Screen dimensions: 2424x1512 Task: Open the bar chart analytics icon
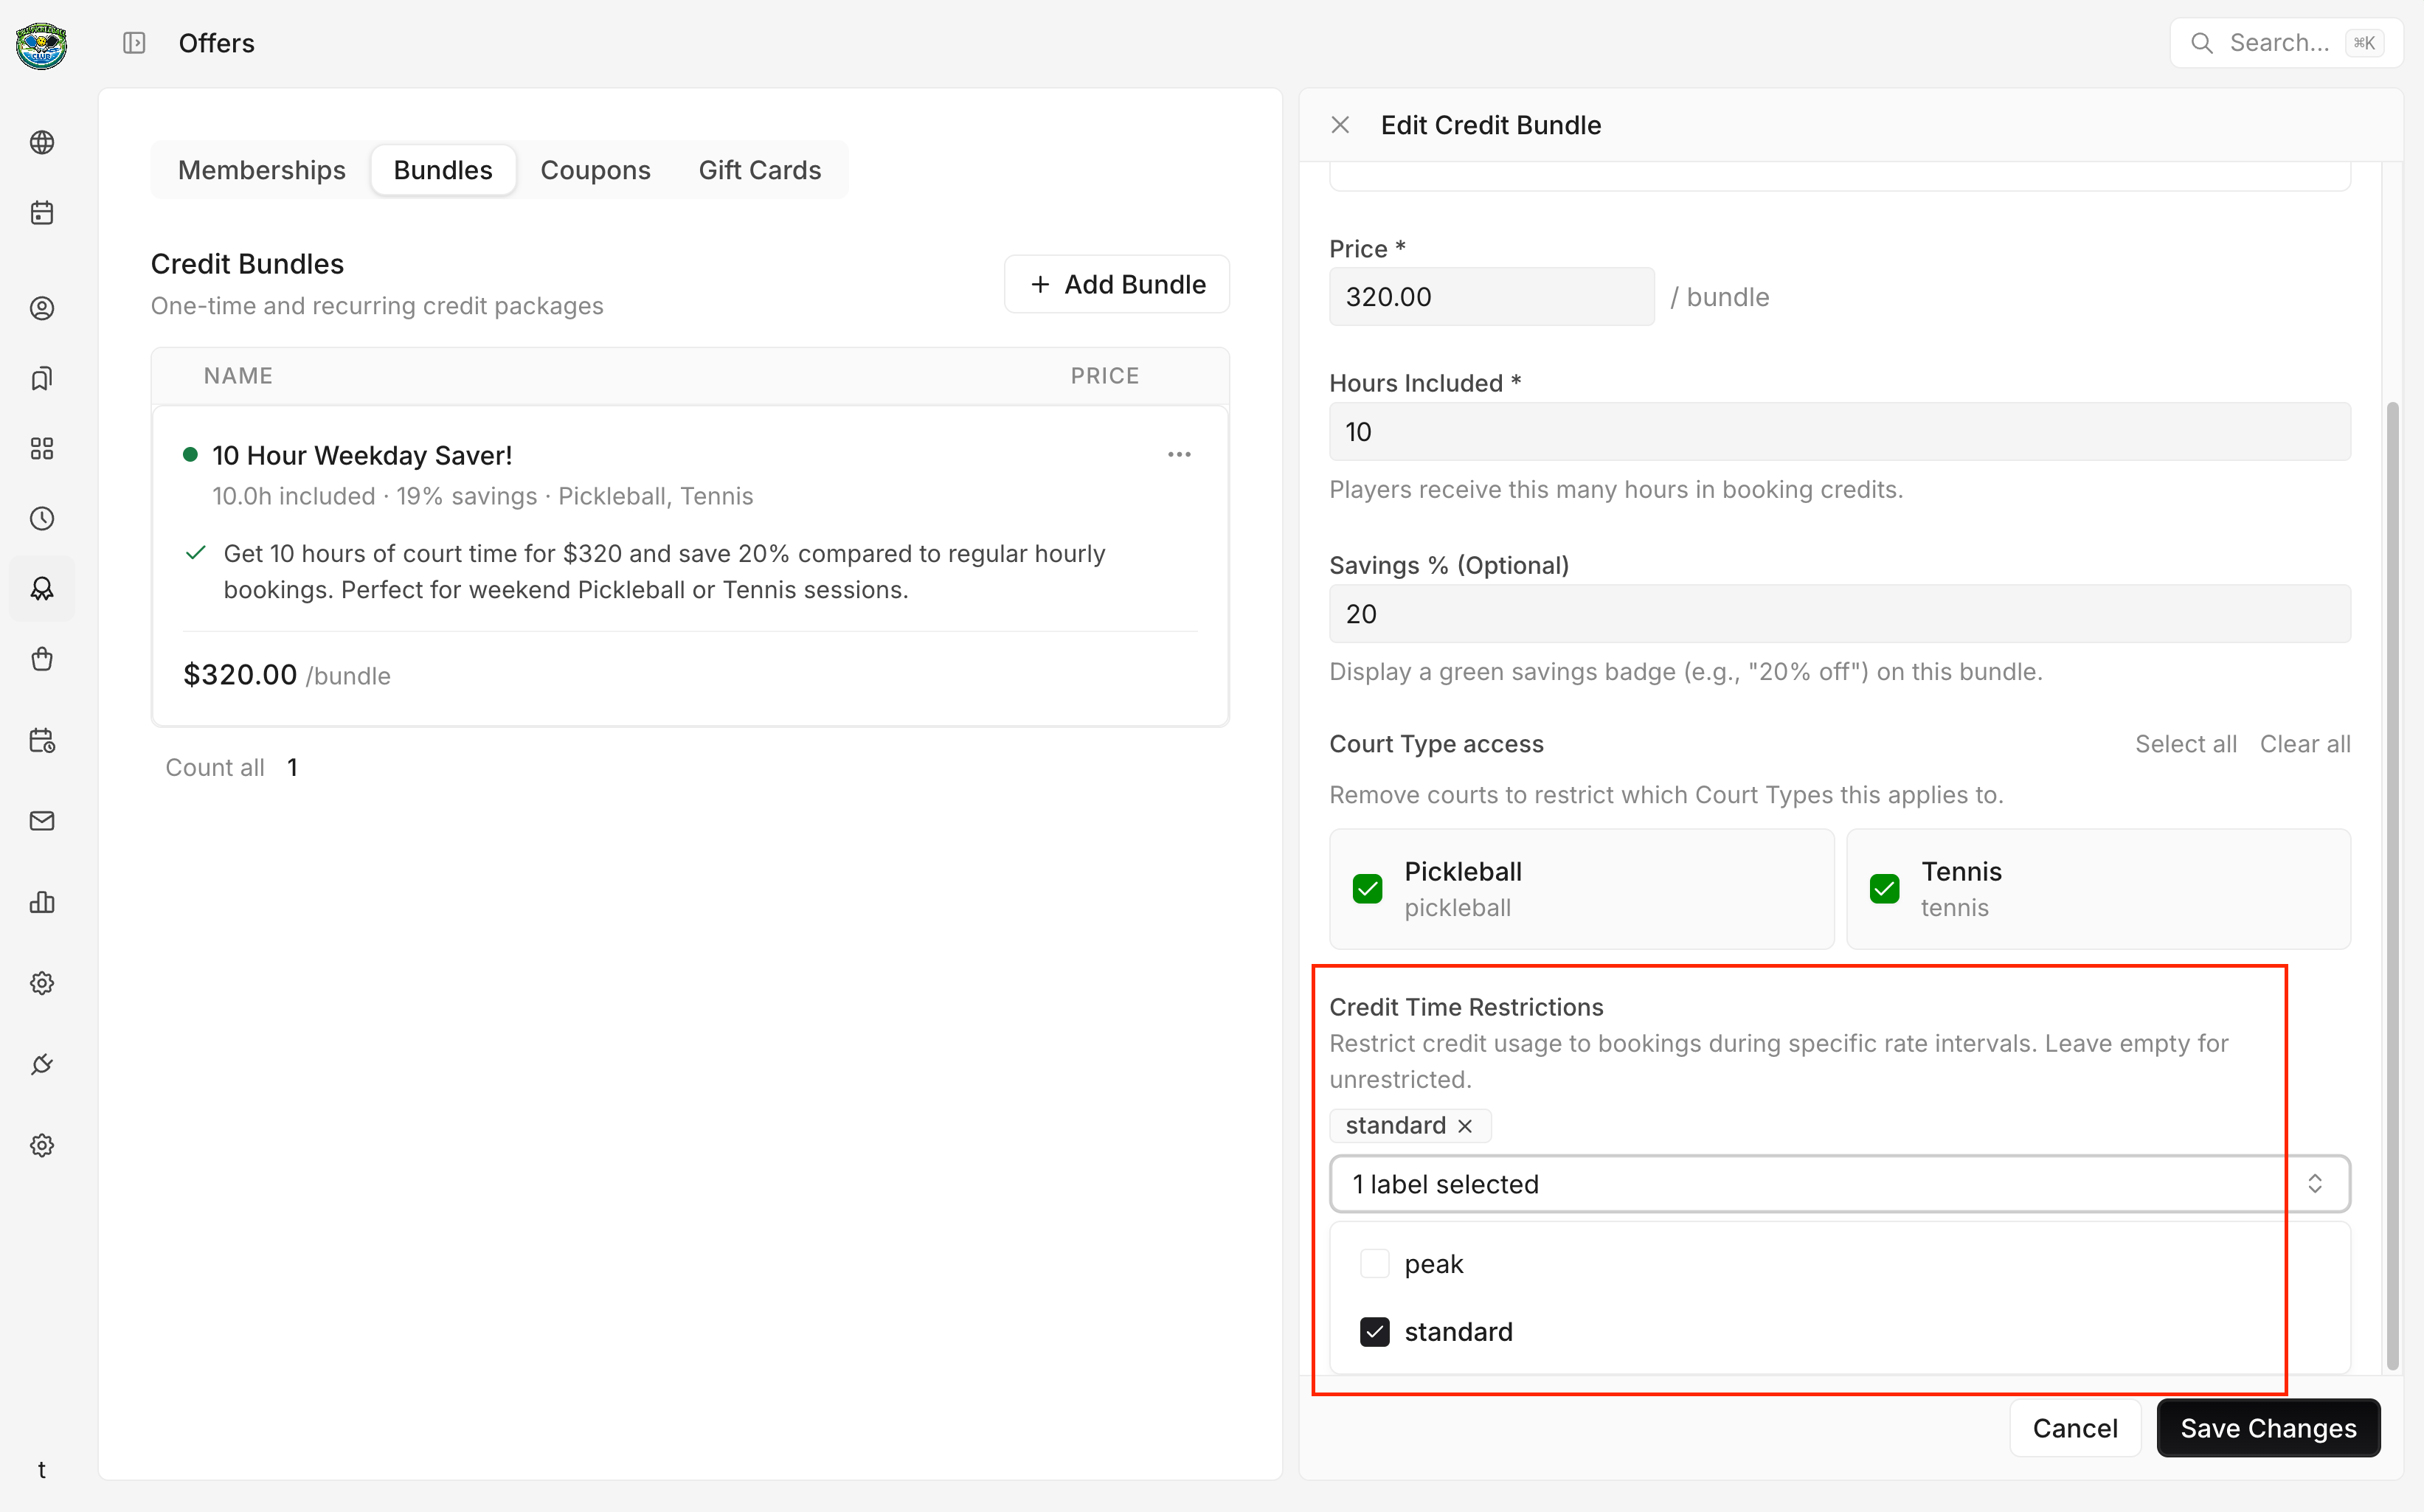42,902
